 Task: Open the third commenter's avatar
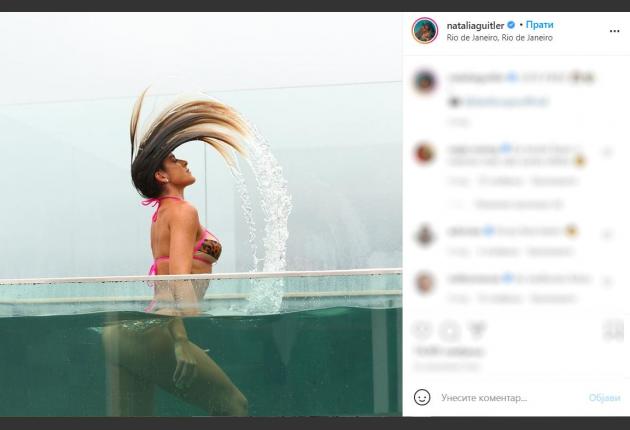(x=424, y=235)
